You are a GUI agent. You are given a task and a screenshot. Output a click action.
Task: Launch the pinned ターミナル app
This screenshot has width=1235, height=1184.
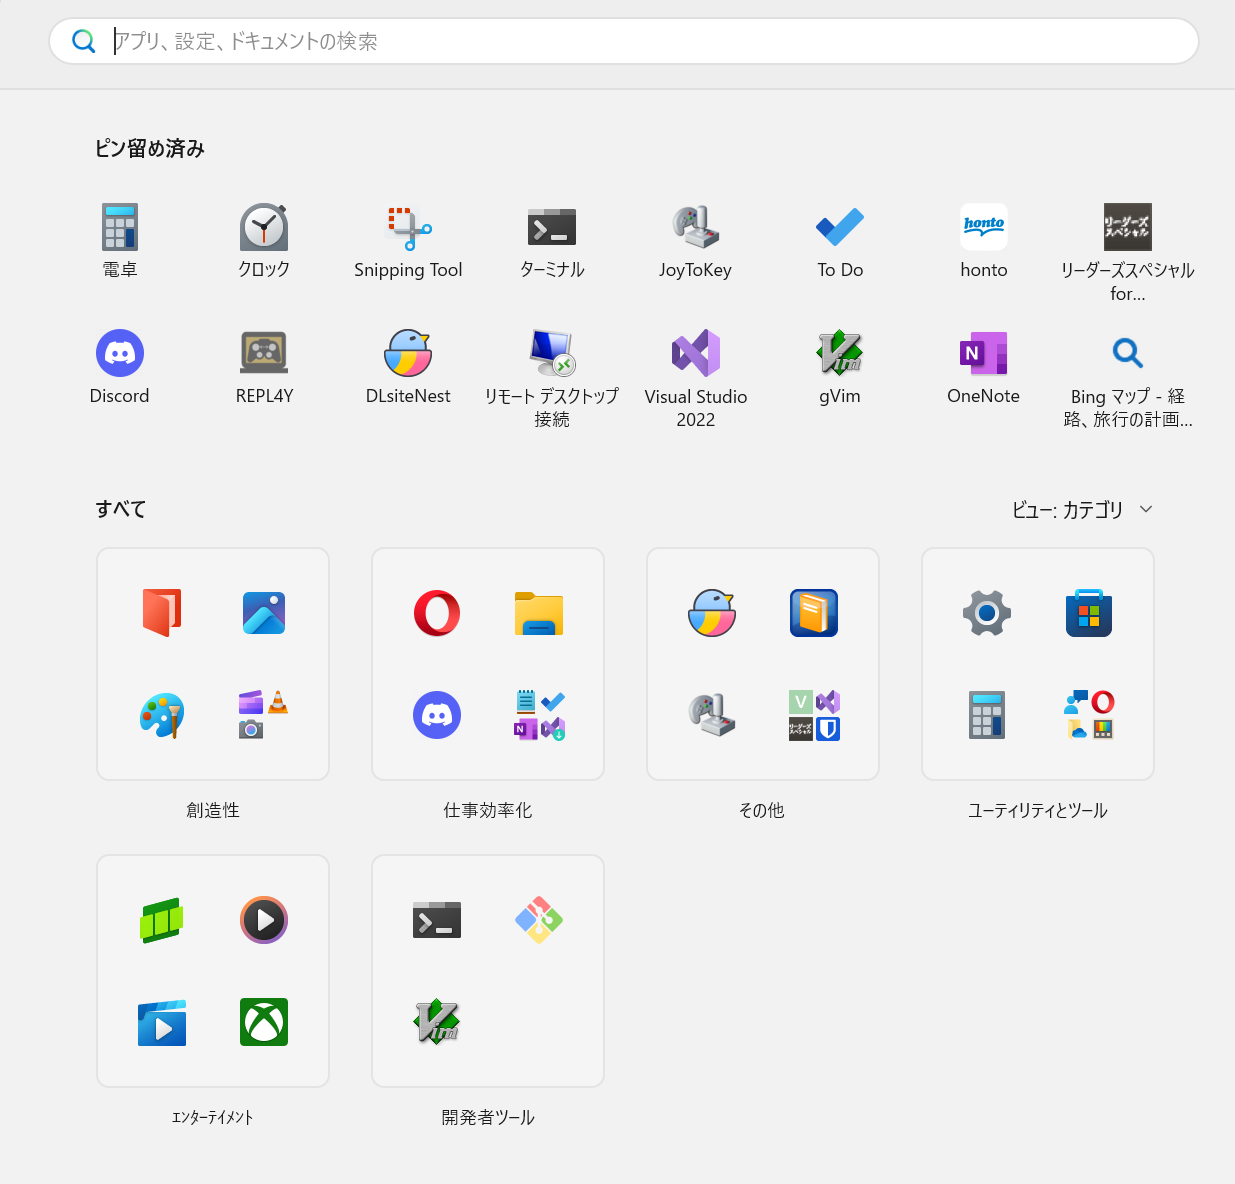point(552,241)
